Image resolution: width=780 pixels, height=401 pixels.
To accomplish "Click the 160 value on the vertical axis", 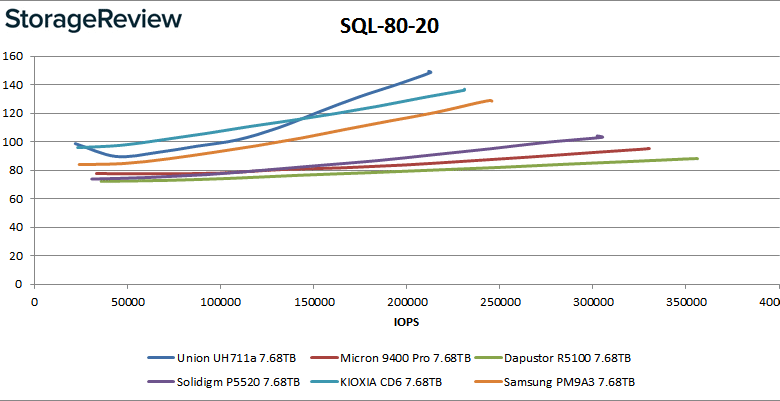I will 14,56.
